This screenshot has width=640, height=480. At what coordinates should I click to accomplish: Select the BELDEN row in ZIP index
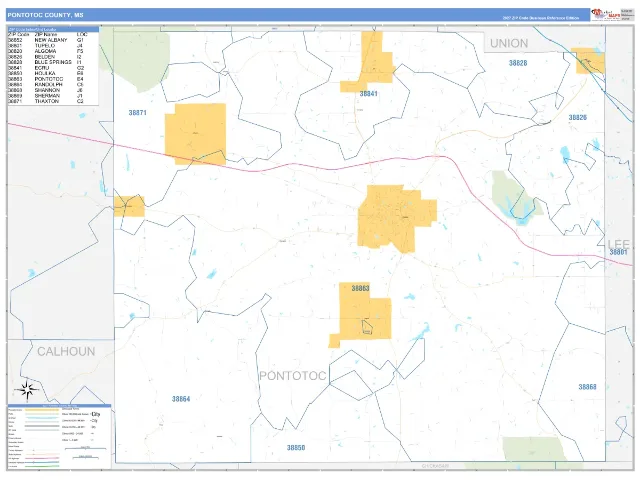click(x=46, y=57)
